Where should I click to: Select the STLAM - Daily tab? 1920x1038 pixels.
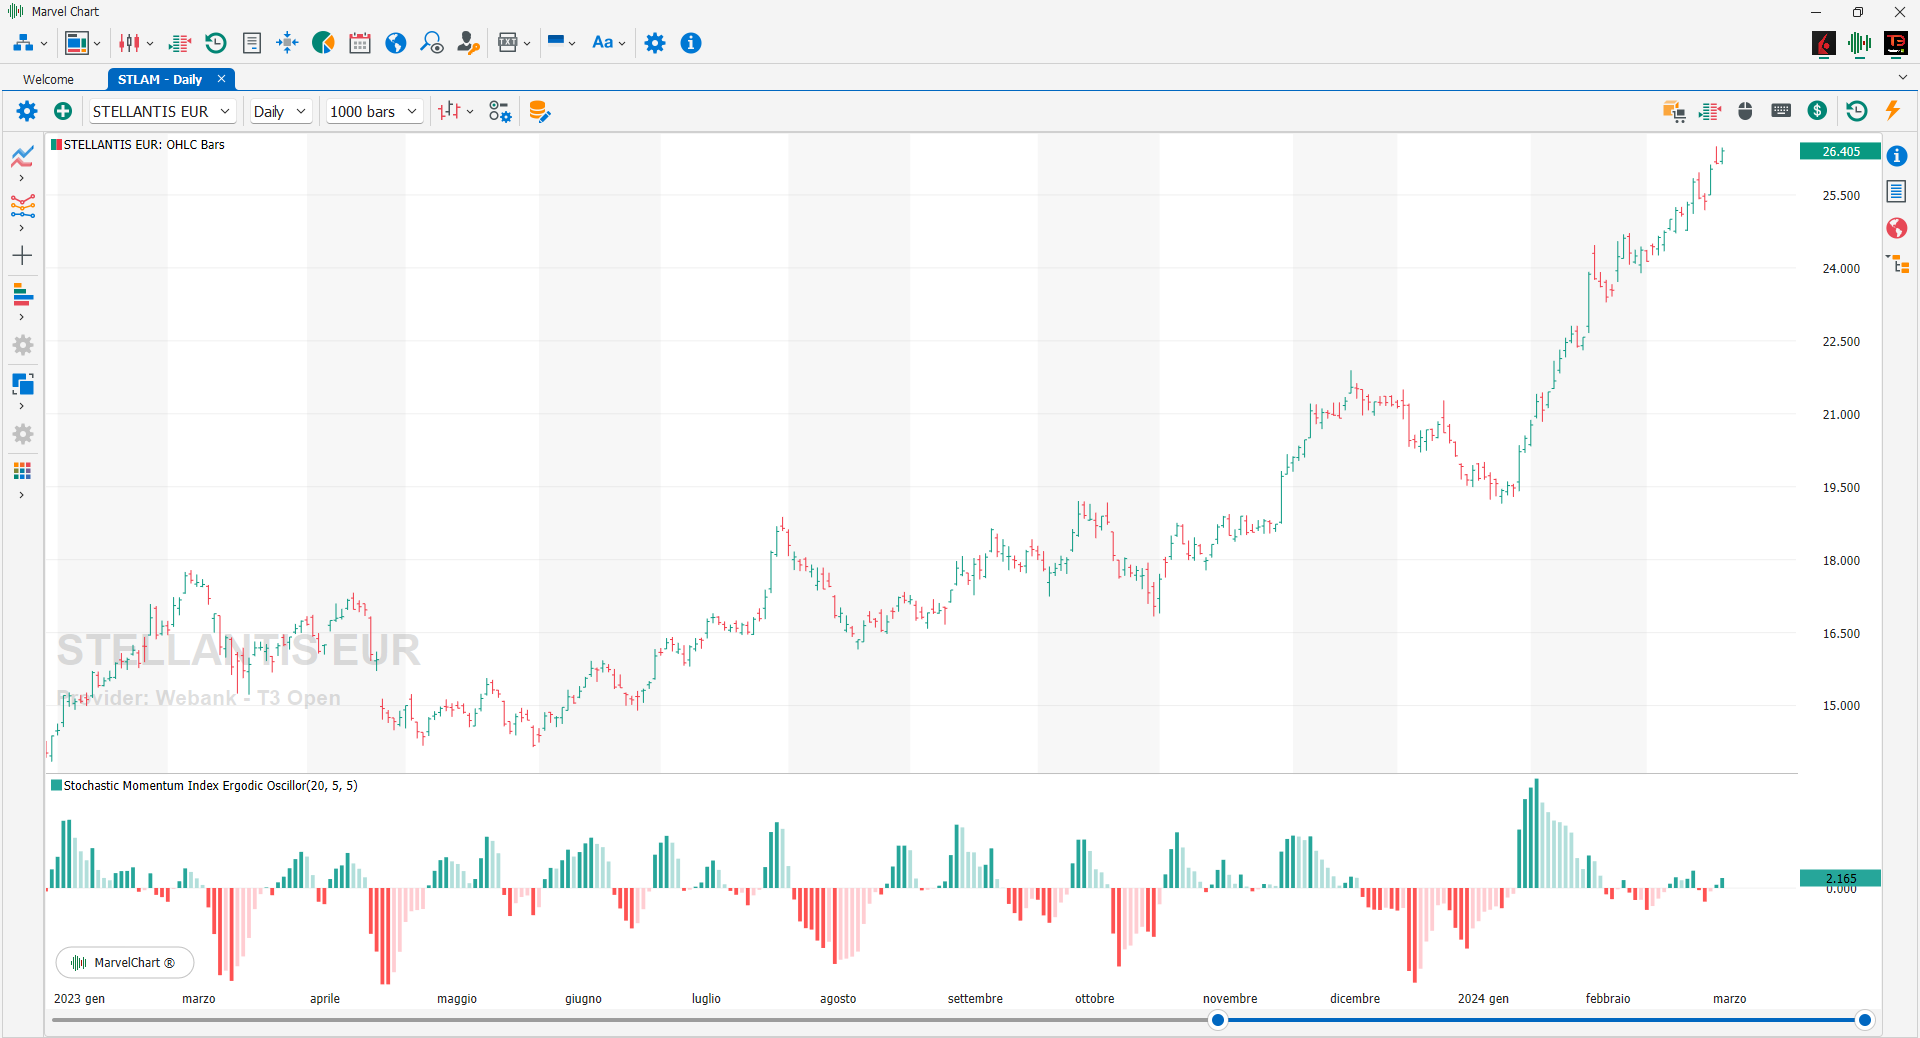[x=160, y=79]
